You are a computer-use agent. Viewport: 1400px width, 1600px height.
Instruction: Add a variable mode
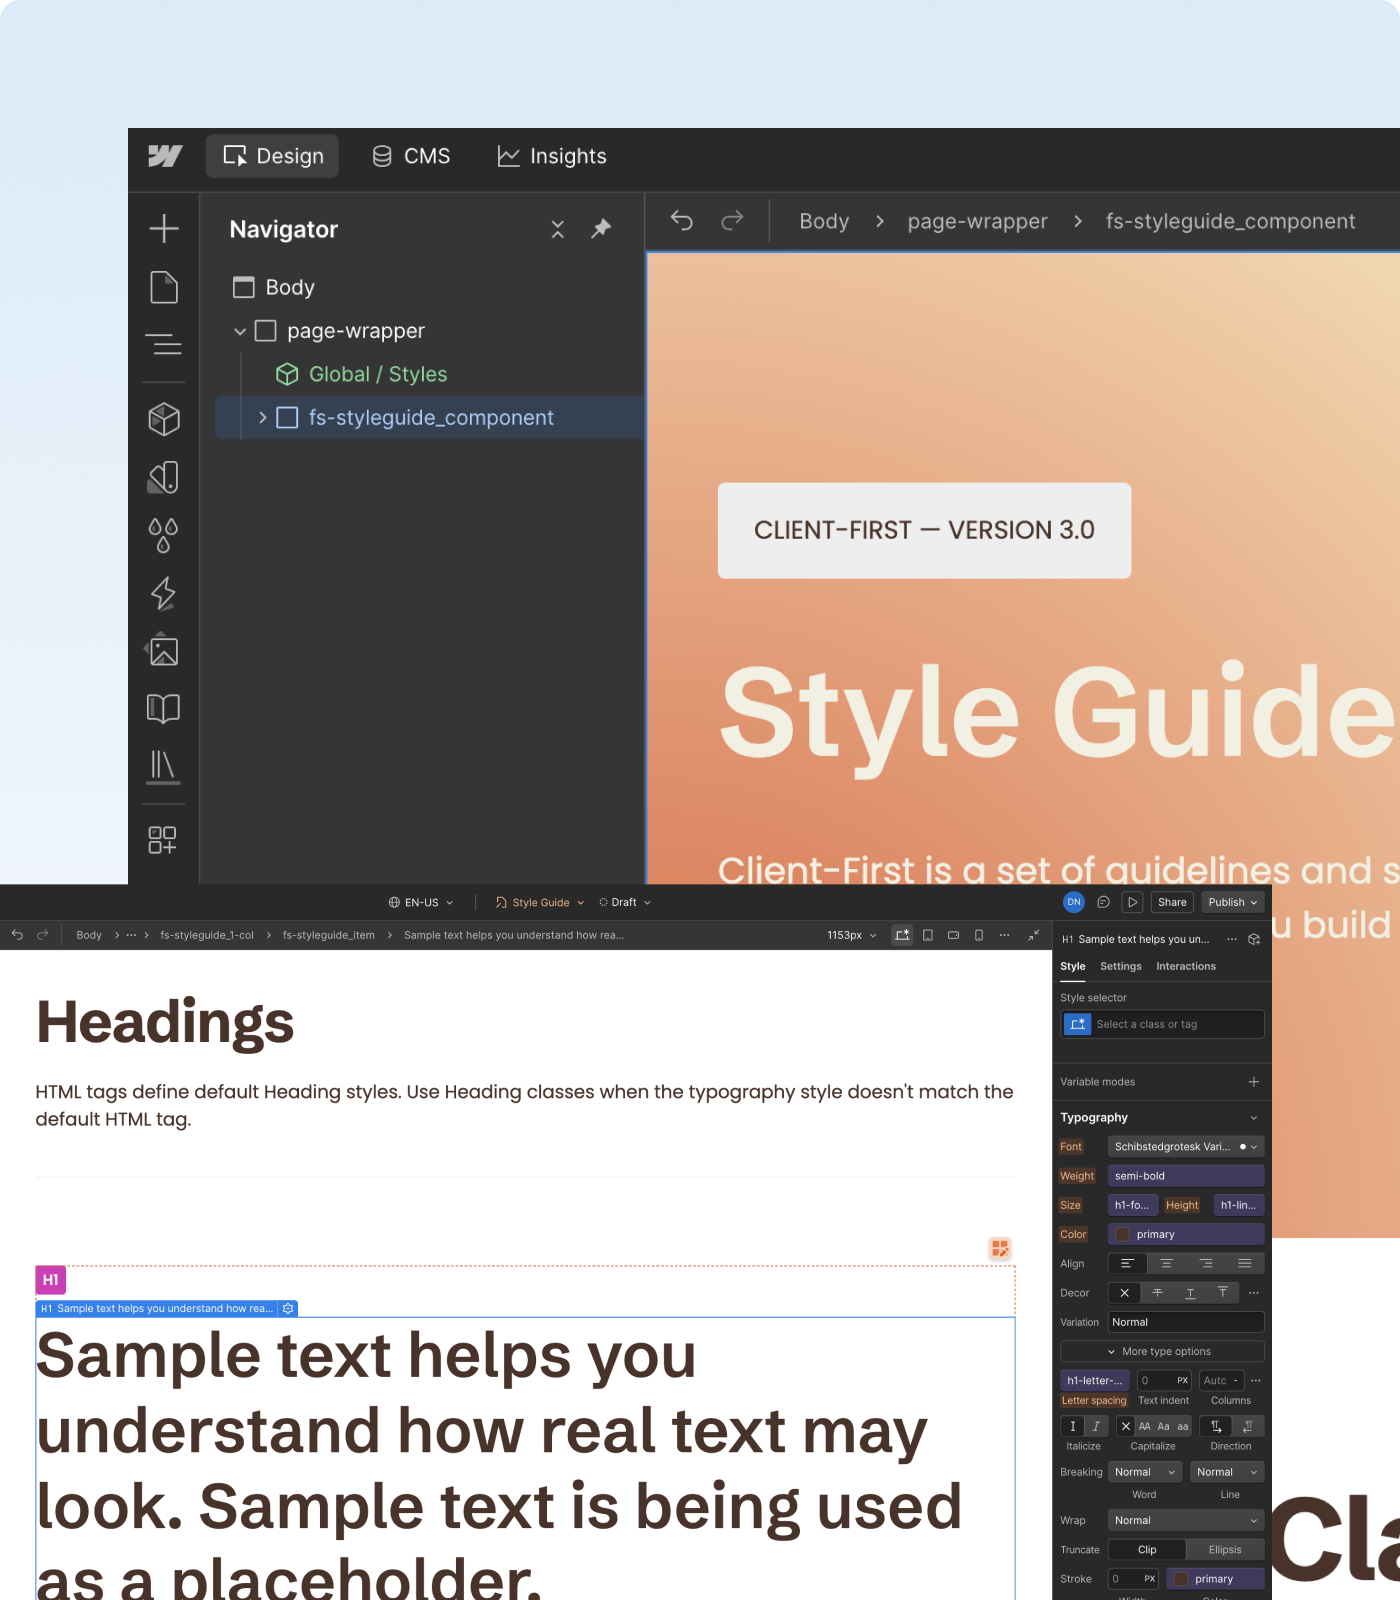1254,1082
